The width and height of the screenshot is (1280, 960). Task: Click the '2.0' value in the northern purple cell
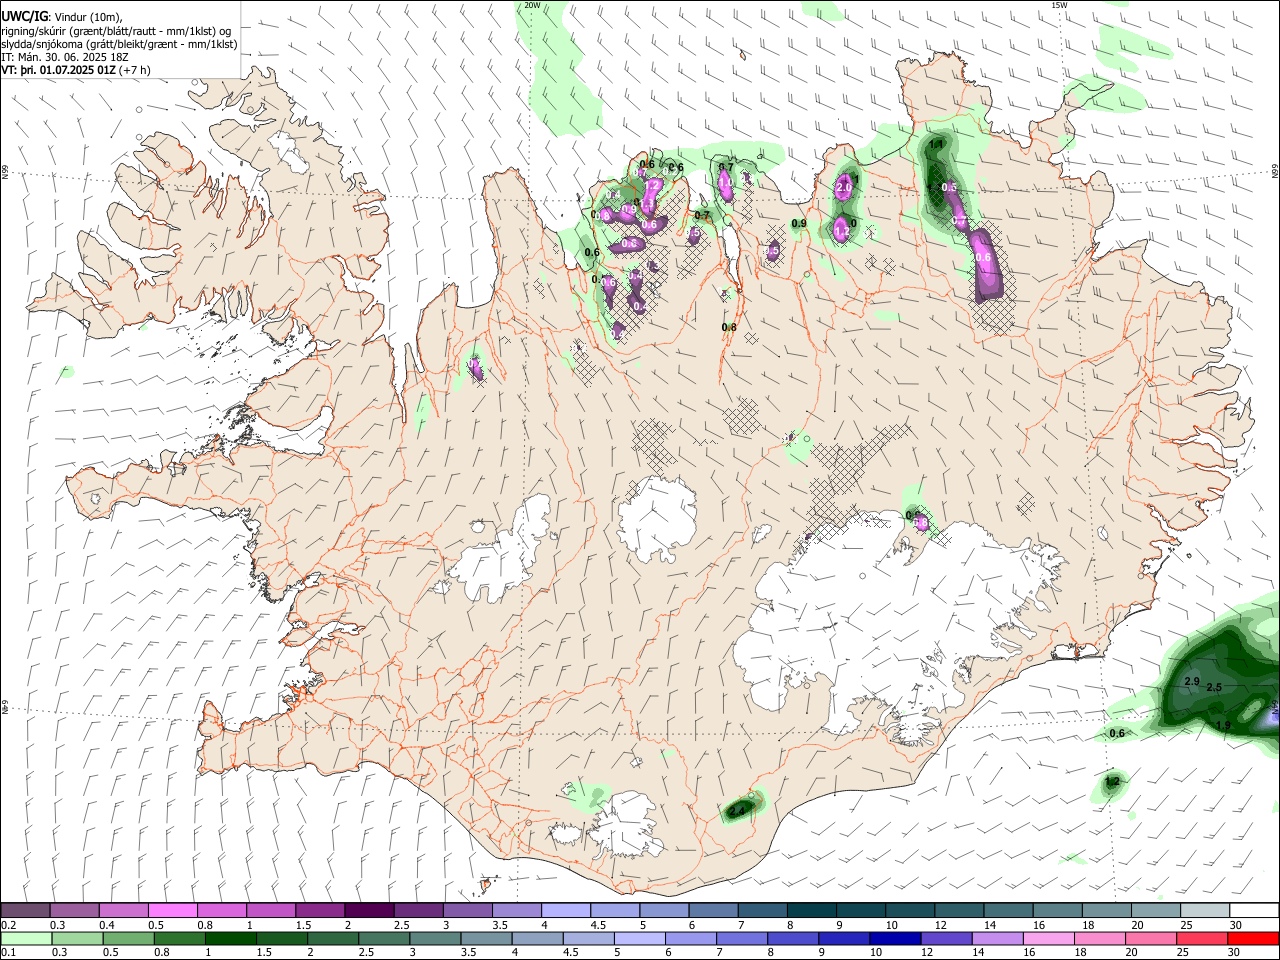843,187
